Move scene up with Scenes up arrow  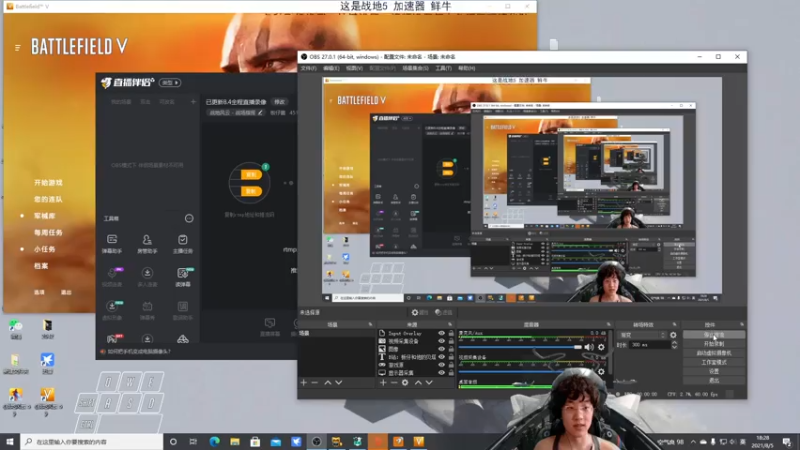[328, 382]
